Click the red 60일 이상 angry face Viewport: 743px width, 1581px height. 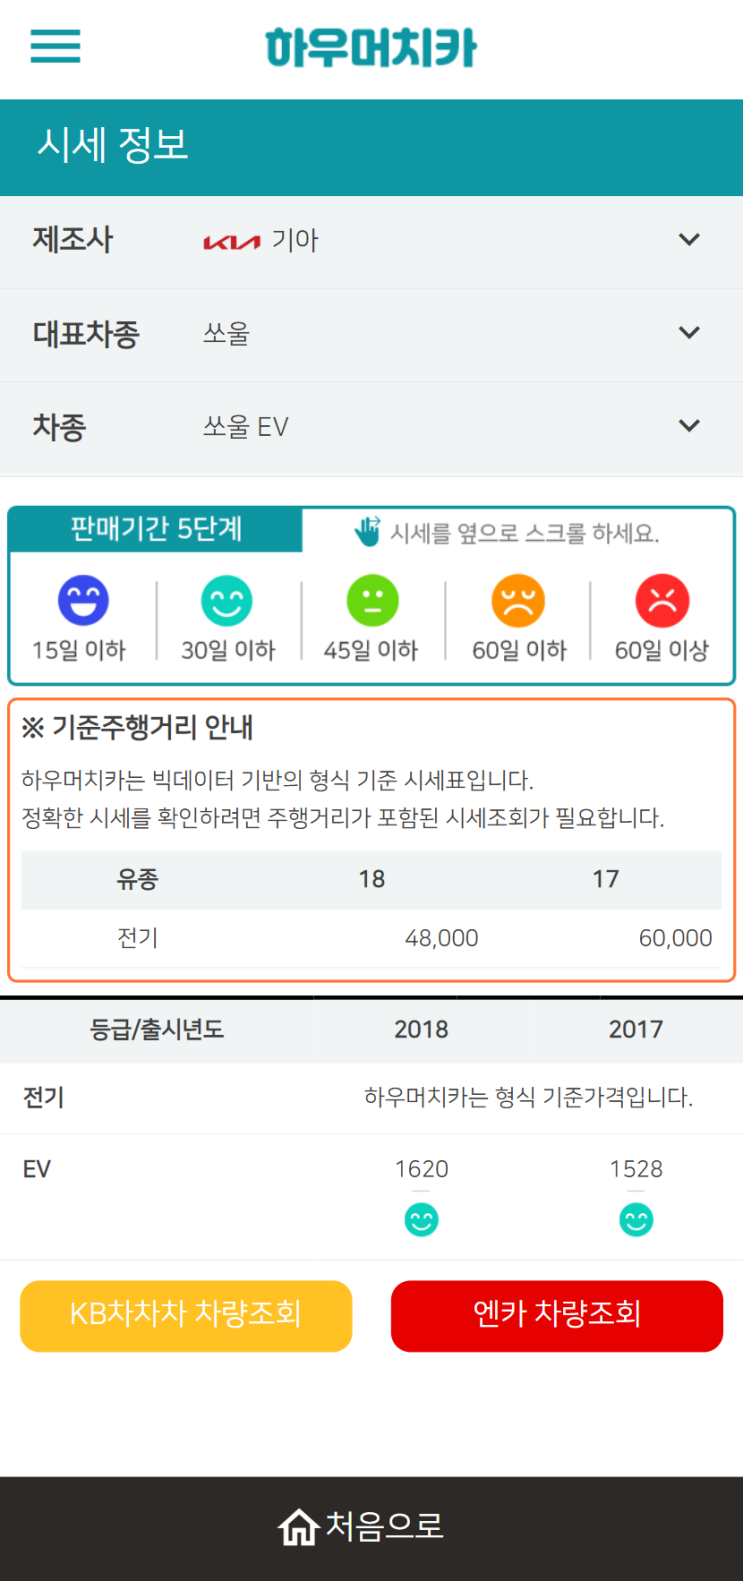662,600
